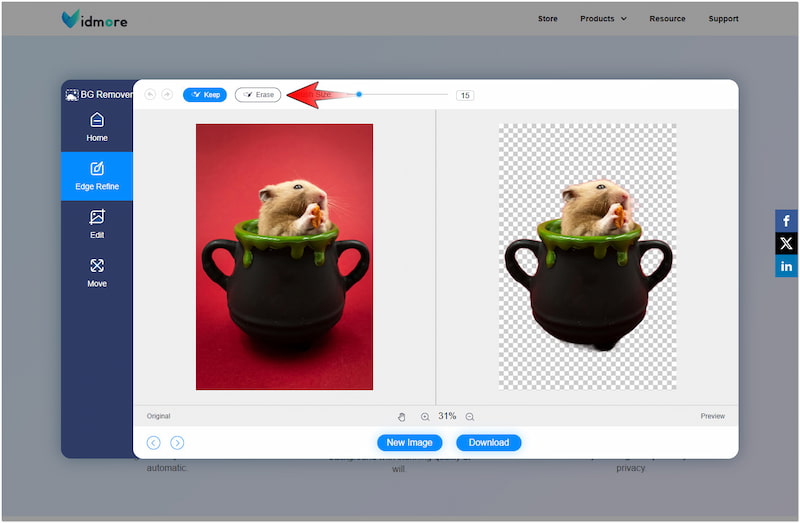
Task: Select the hand pan tool
Action: point(402,416)
